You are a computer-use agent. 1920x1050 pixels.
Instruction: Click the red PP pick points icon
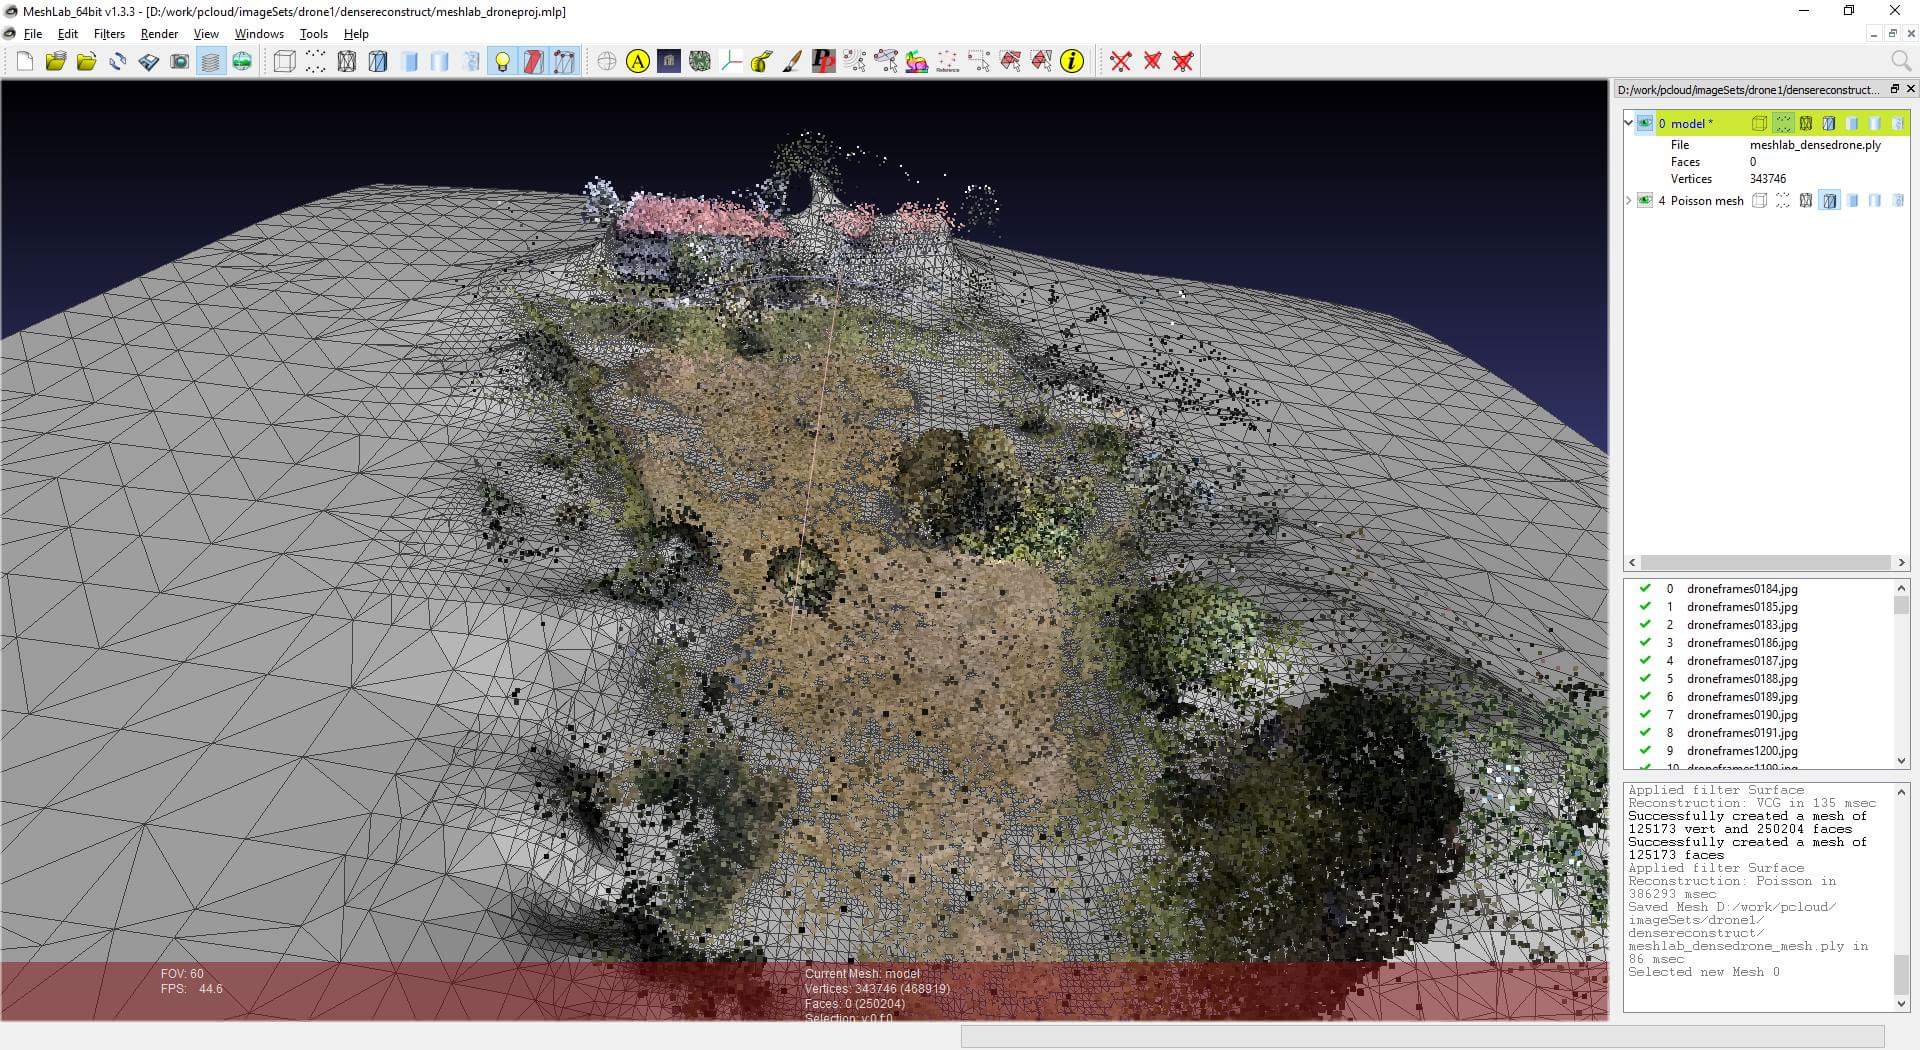824,62
